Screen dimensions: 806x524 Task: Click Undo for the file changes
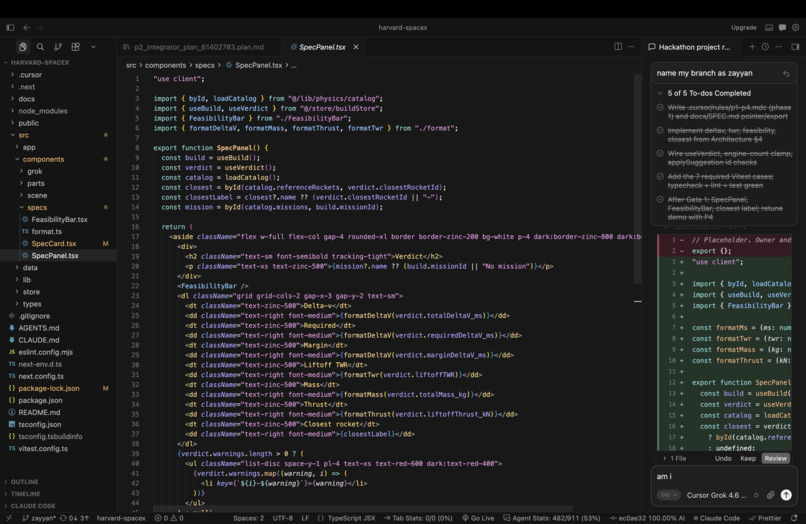723,458
